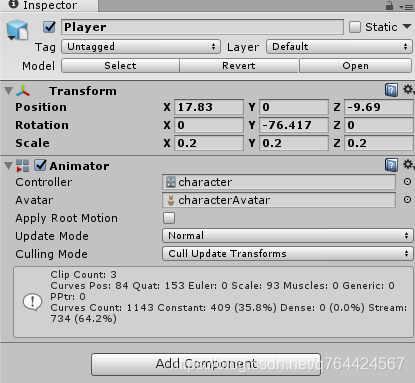Enable the Static checkbox
The height and width of the screenshot is (383, 415).
[355, 27]
